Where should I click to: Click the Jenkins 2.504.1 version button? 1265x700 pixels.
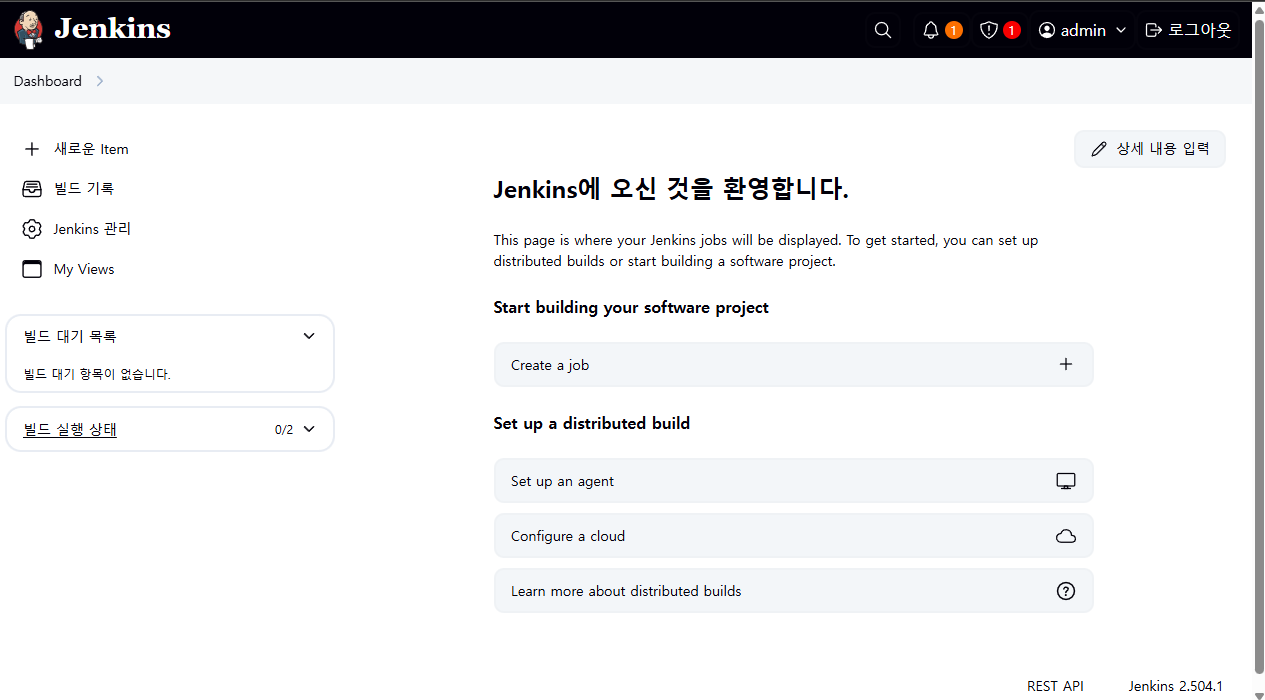coord(1176,686)
